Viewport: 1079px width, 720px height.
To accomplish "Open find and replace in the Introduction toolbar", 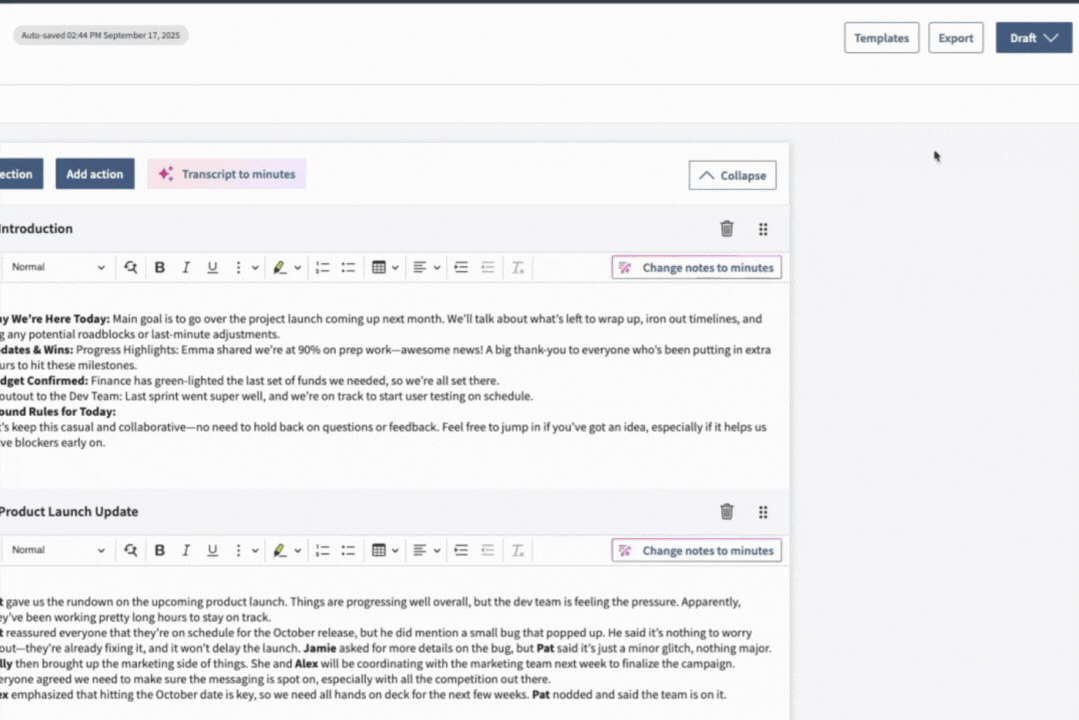I will coord(130,267).
